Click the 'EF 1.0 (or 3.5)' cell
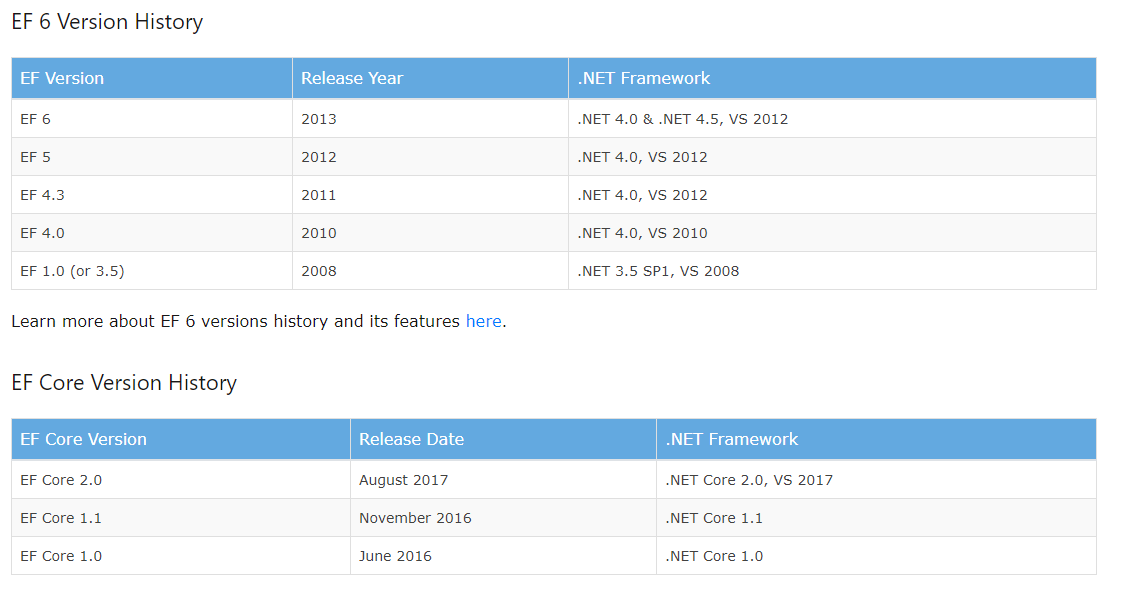The width and height of the screenshot is (1127, 599). [152, 271]
